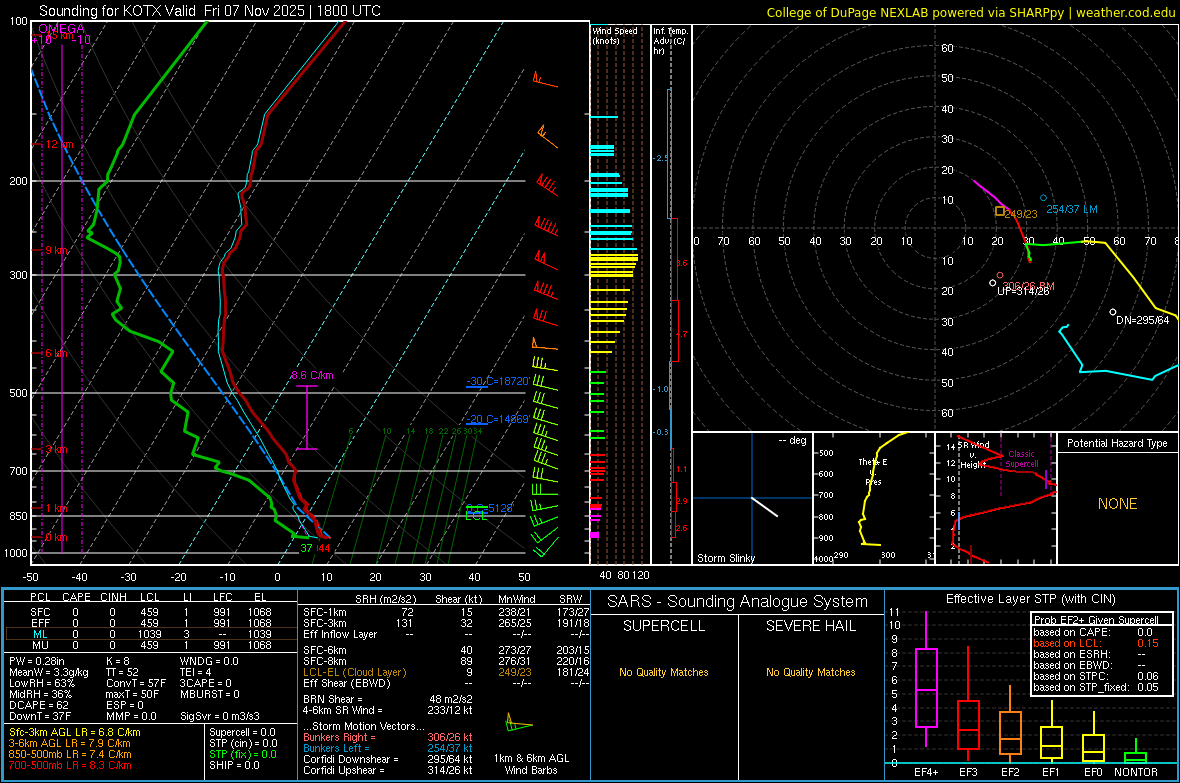
Task: Select the MU parcel row
Action: (x=151, y=645)
